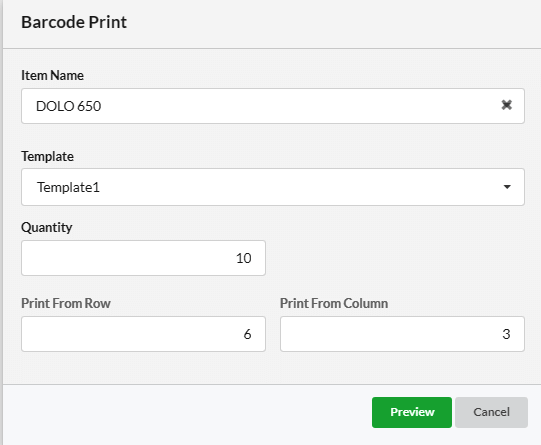Click the Print From Row label

tap(66, 303)
